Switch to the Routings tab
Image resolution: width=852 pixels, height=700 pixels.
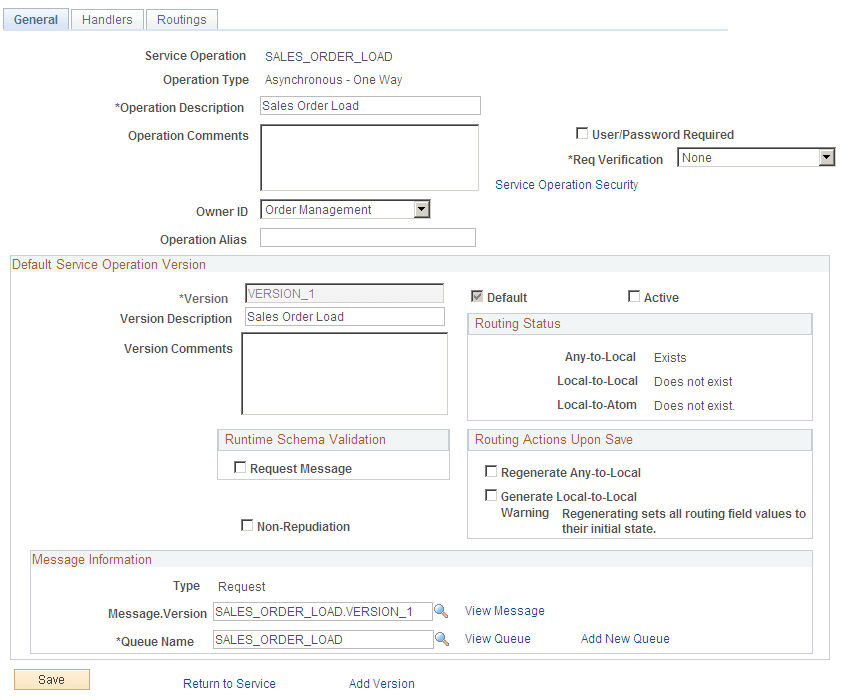tap(181, 19)
